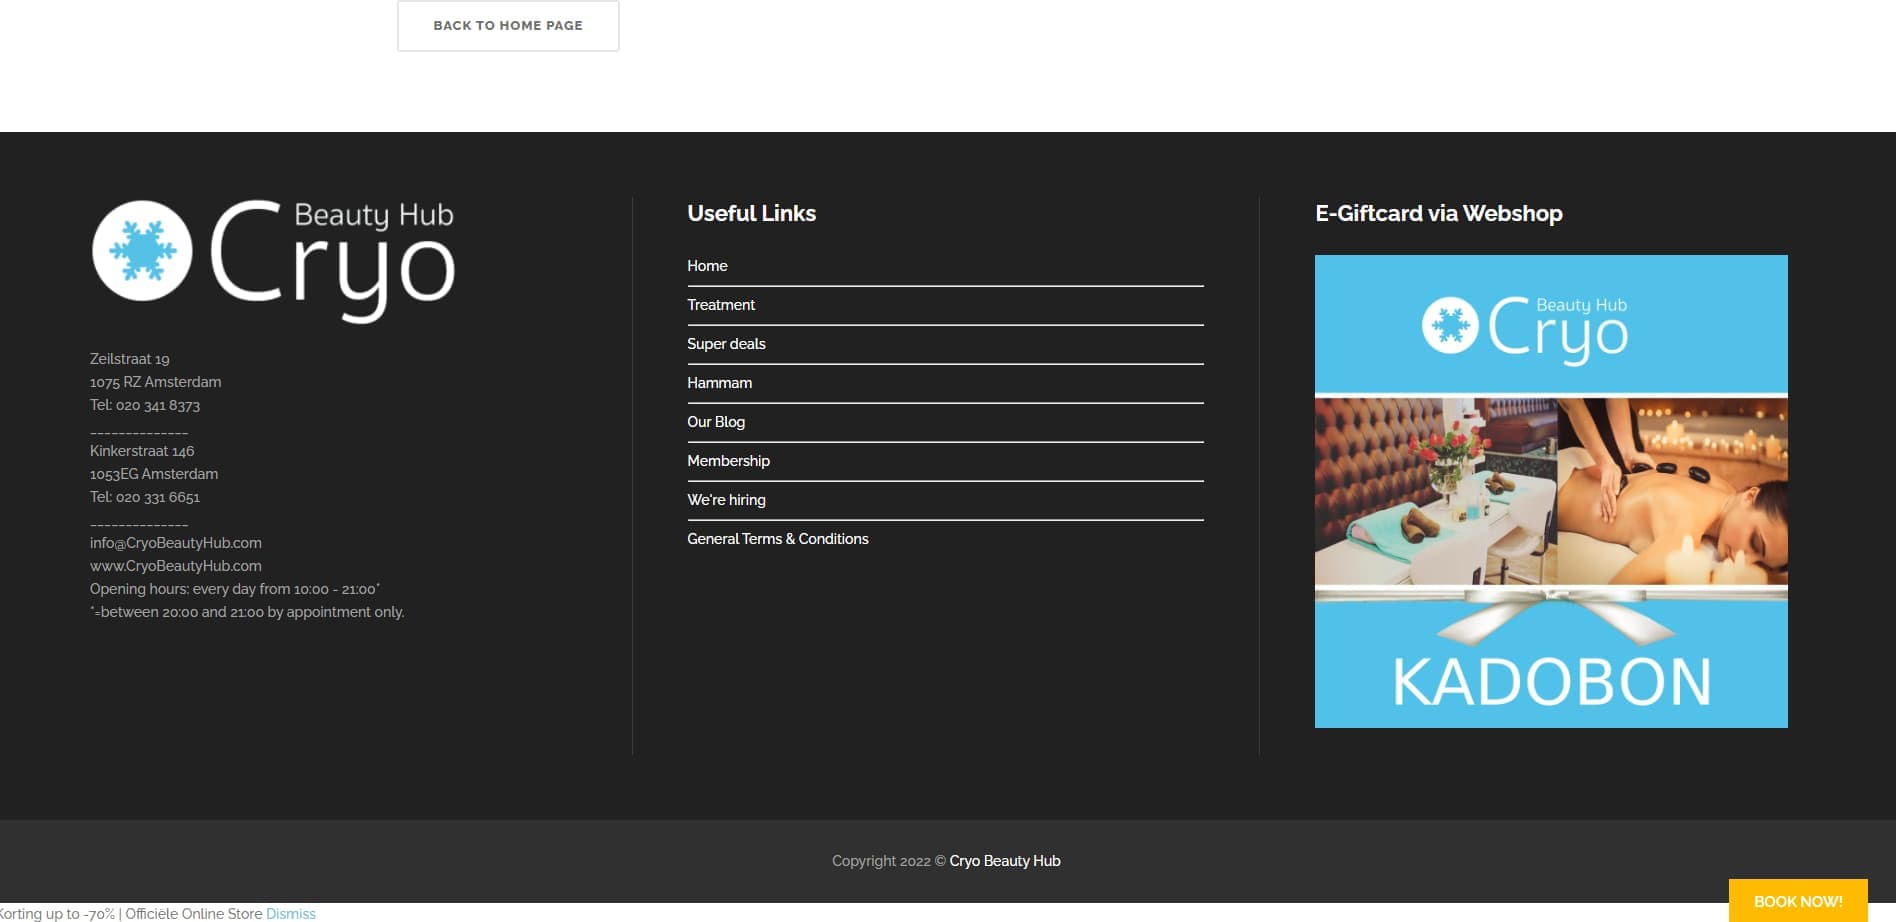Open the Treatment link
This screenshot has height=922, width=1896.
[x=721, y=305]
